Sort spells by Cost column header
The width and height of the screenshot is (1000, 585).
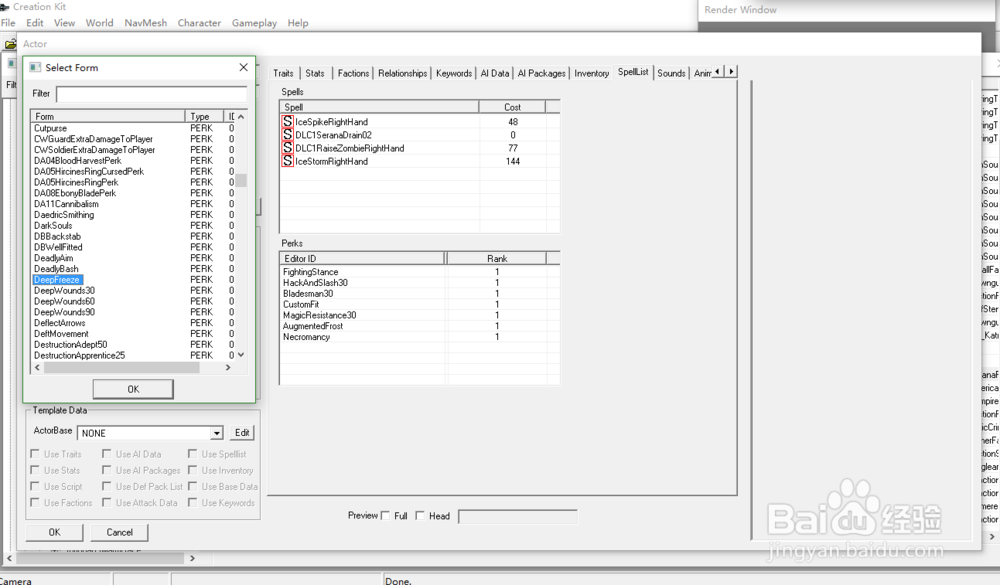tap(512, 107)
